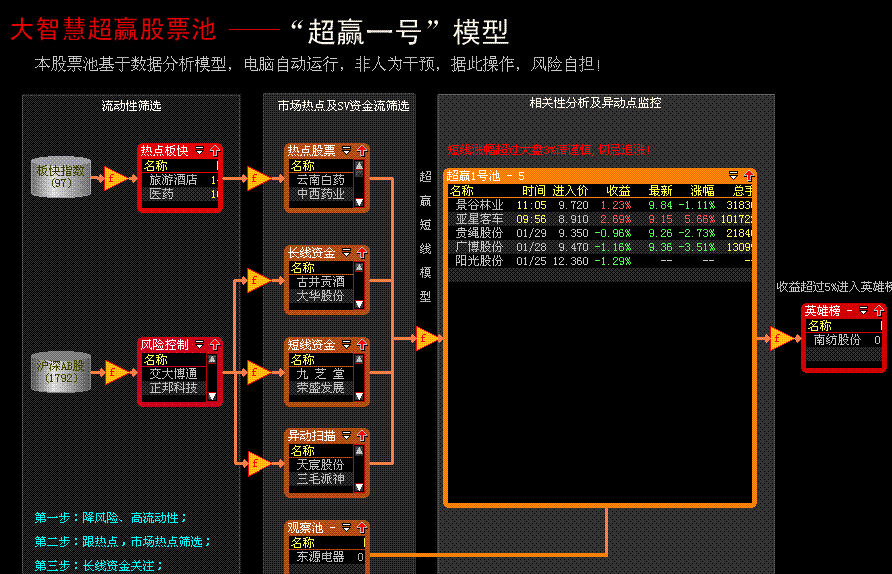
Task: Click the filter triangle feeding 长线资金 panel
Action: 258,280
